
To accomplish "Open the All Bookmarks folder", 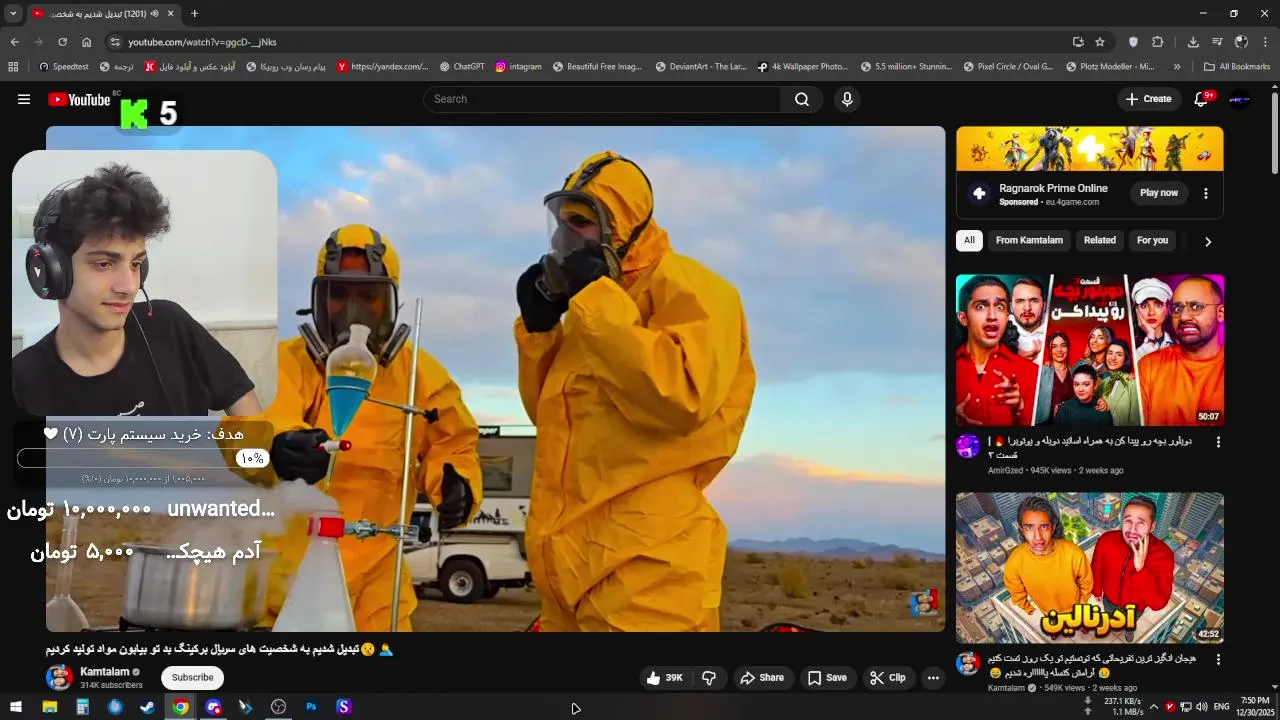I will pyautogui.click(x=1237, y=67).
